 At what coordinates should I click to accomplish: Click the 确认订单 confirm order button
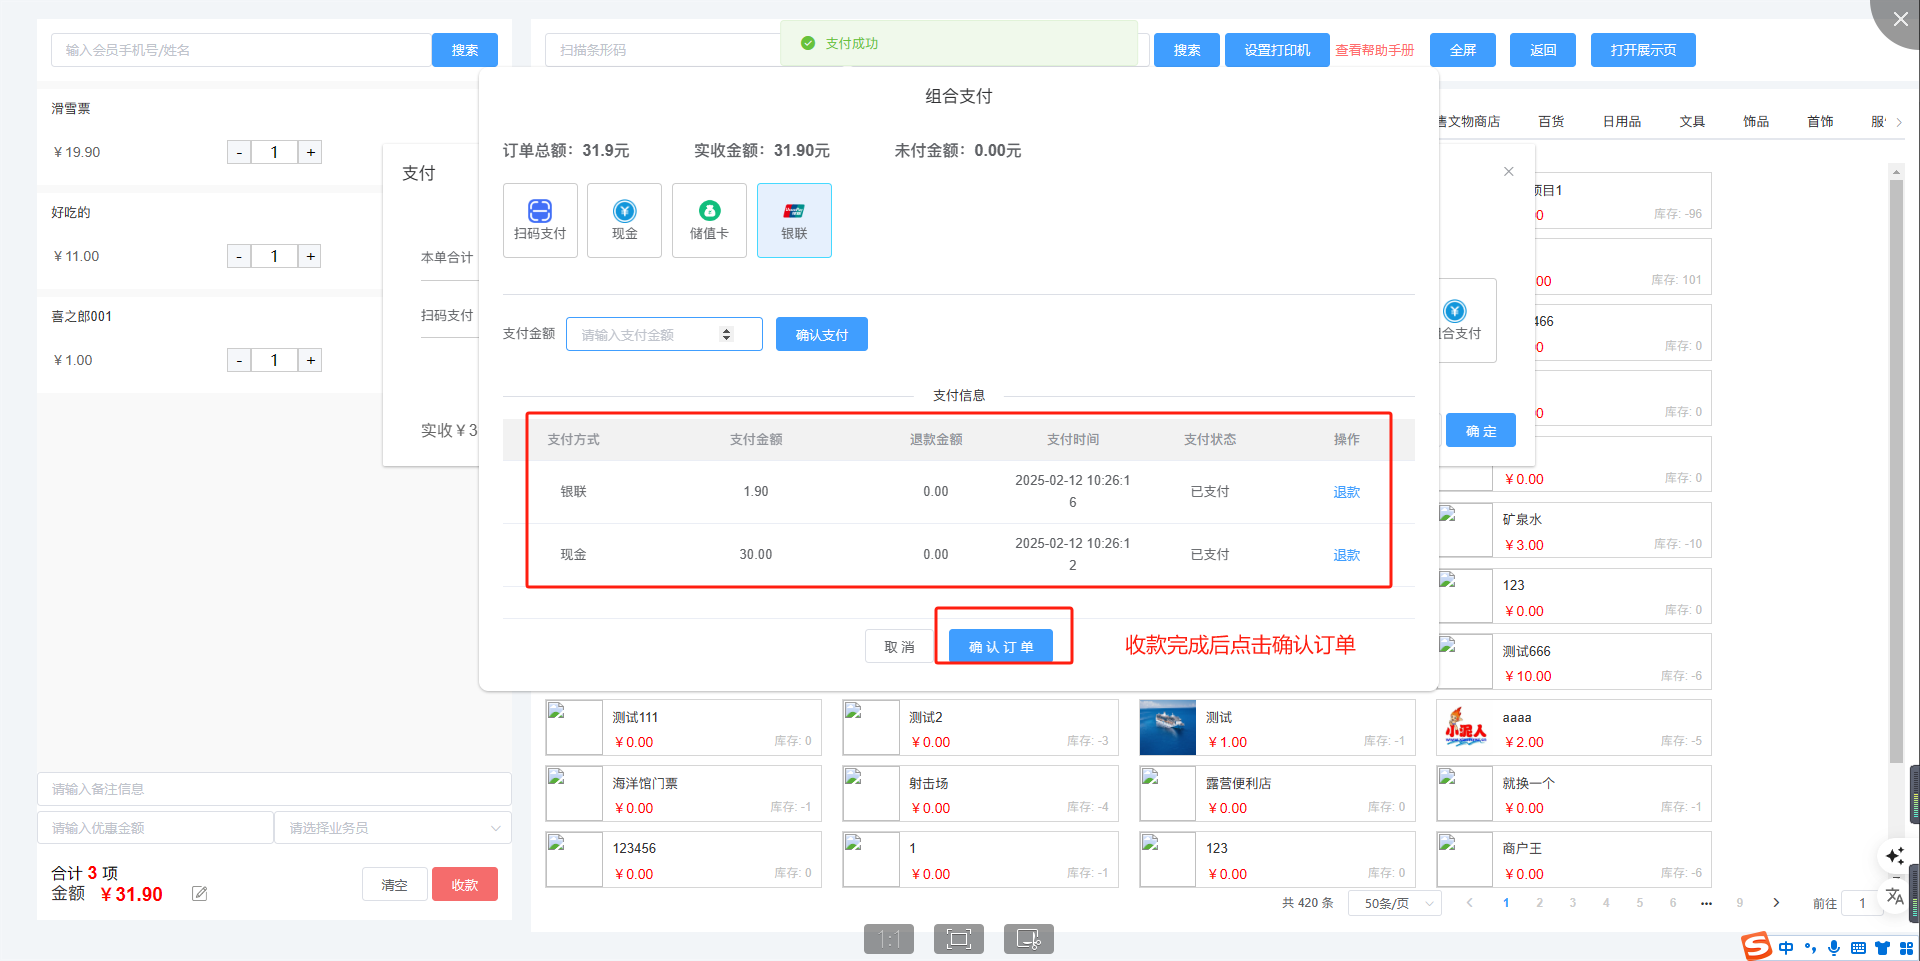(x=1000, y=647)
